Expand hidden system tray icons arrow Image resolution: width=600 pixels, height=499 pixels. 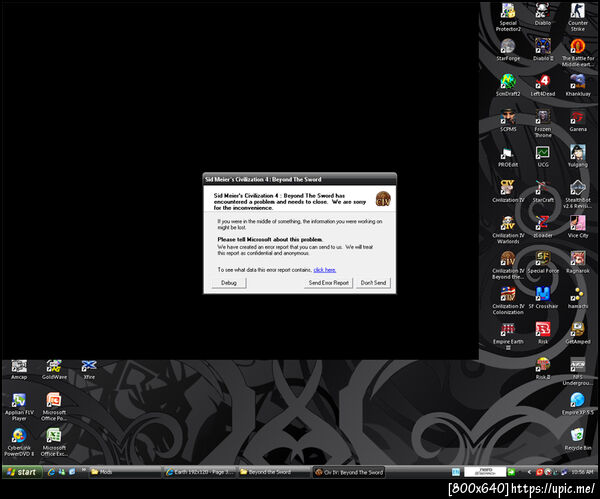coord(529,472)
